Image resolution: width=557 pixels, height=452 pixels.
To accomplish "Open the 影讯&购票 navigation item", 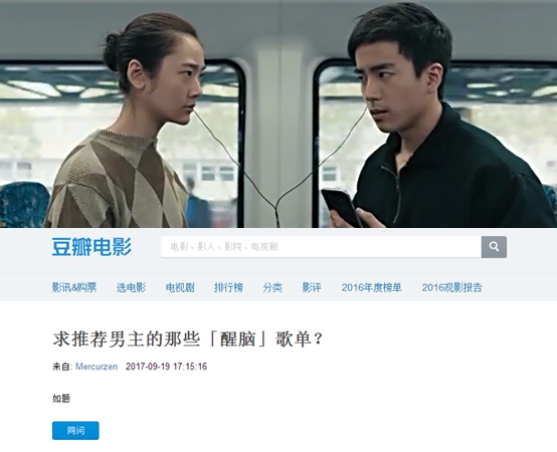I will (74, 287).
